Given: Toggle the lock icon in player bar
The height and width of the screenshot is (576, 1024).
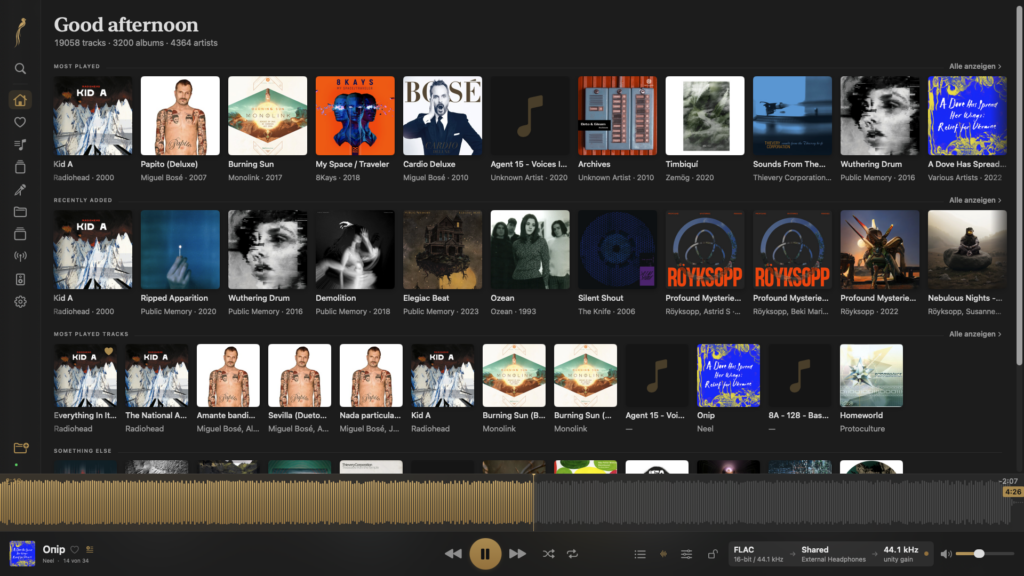Looking at the screenshot, I should pyautogui.click(x=712, y=554).
